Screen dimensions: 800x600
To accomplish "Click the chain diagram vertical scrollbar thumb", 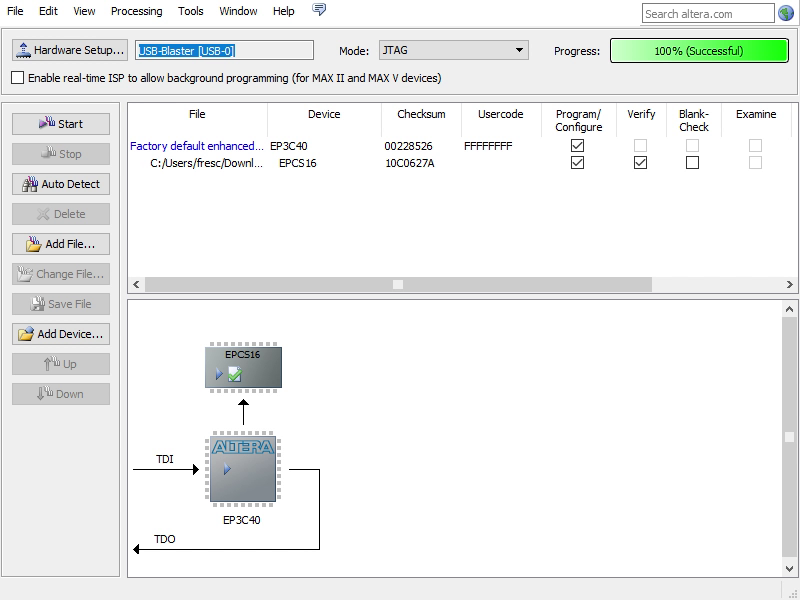I will (789, 437).
